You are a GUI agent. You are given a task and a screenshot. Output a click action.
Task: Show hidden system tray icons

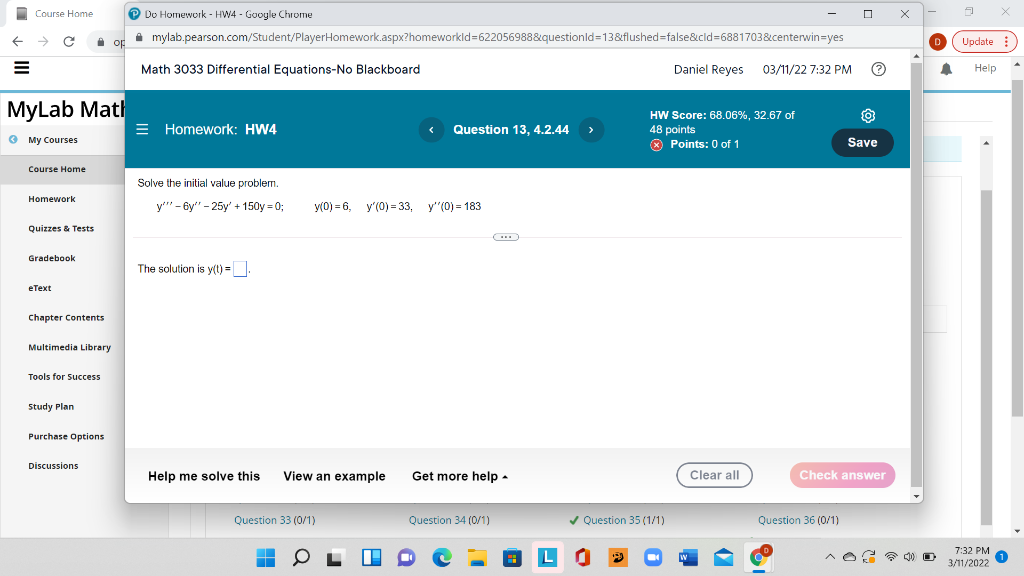[x=829, y=557]
